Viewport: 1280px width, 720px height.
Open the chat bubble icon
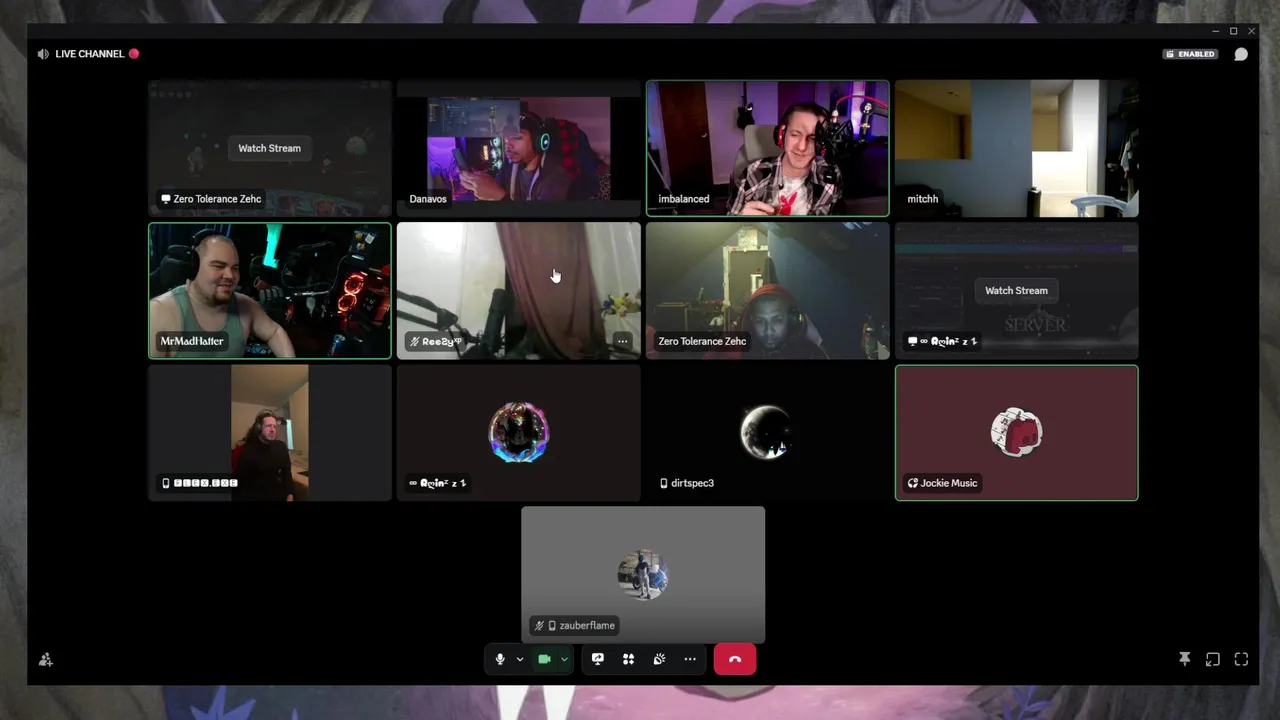coord(1241,54)
